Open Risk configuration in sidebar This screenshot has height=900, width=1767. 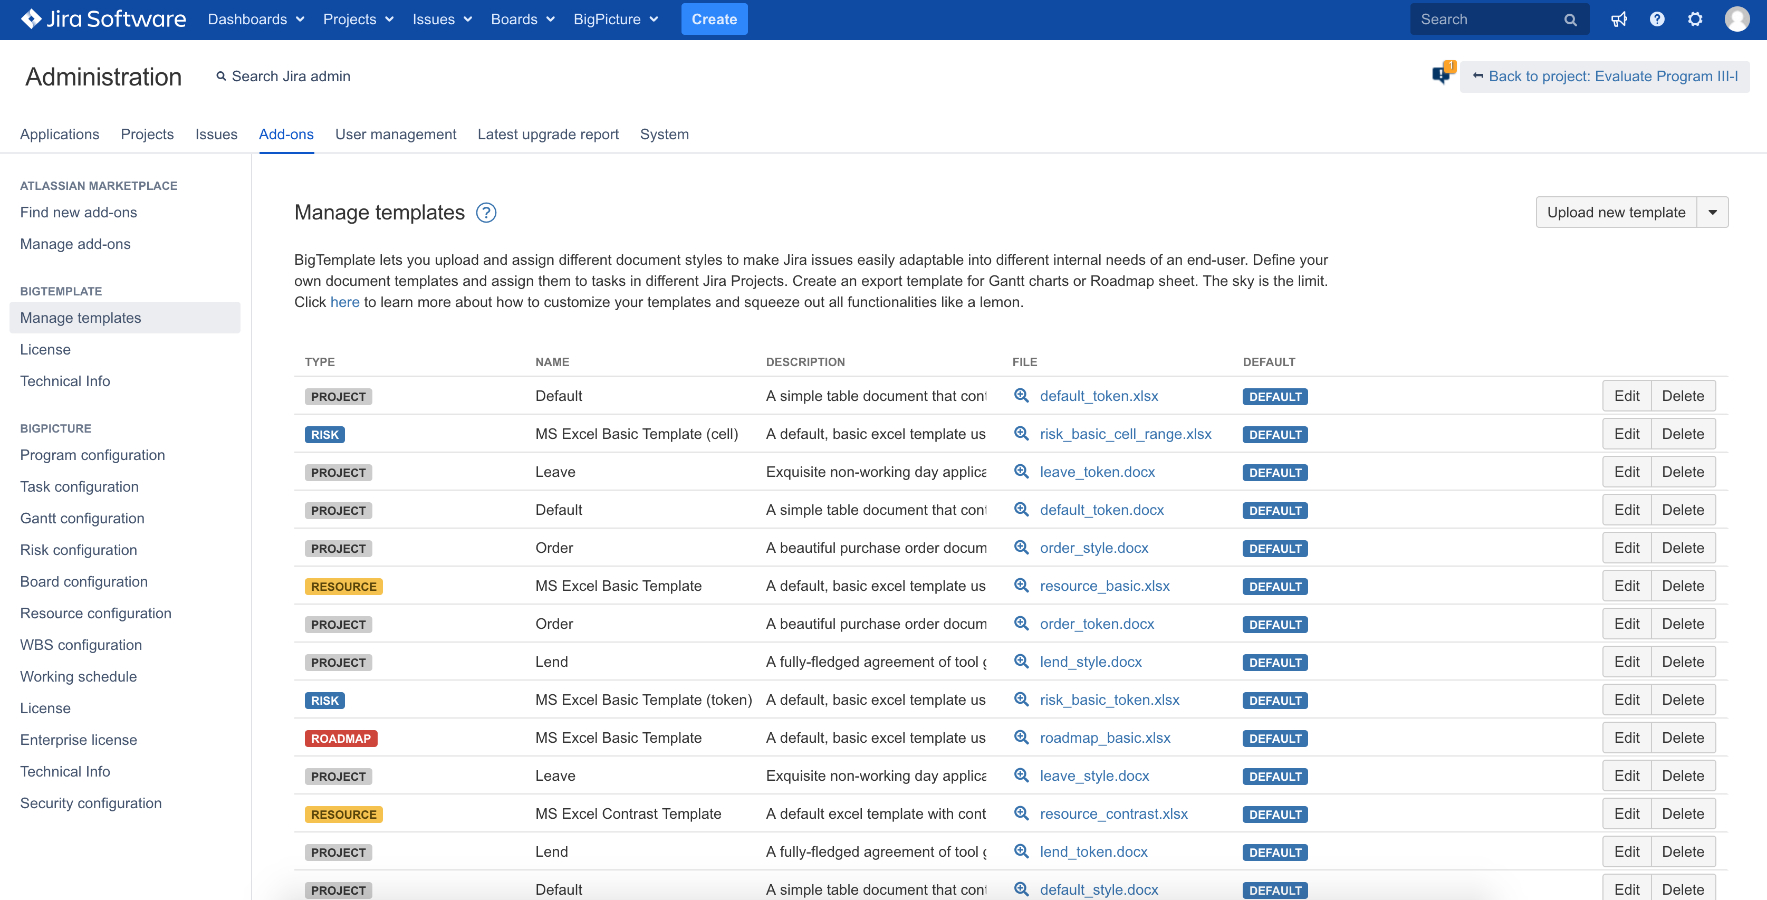point(78,550)
